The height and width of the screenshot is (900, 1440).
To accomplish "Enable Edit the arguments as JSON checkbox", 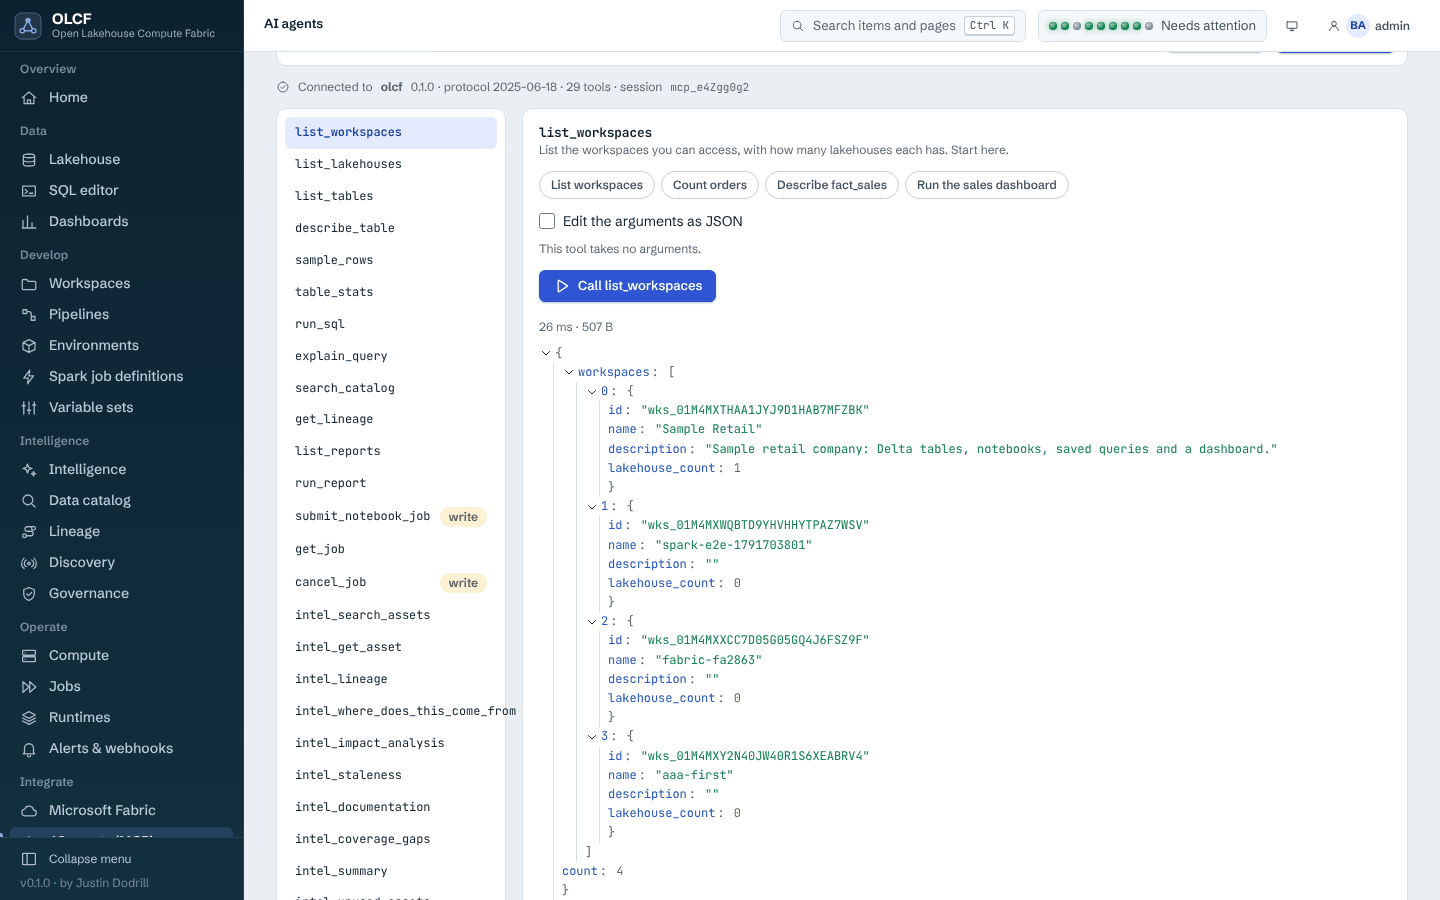I will point(547,221).
